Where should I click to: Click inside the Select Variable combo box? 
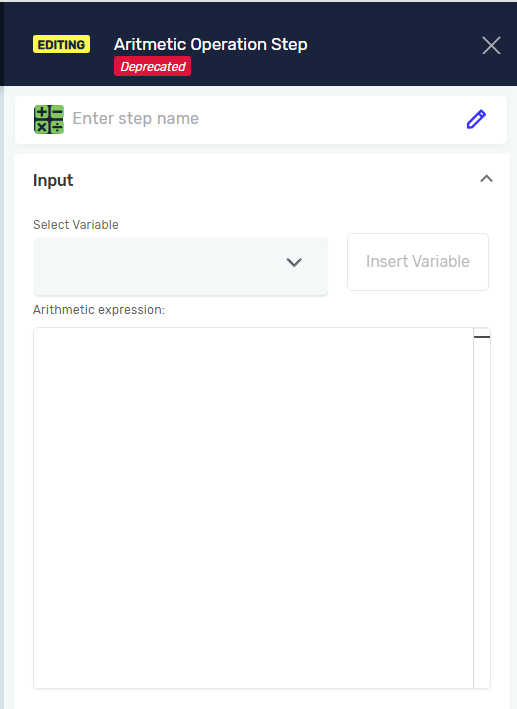point(180,266)
